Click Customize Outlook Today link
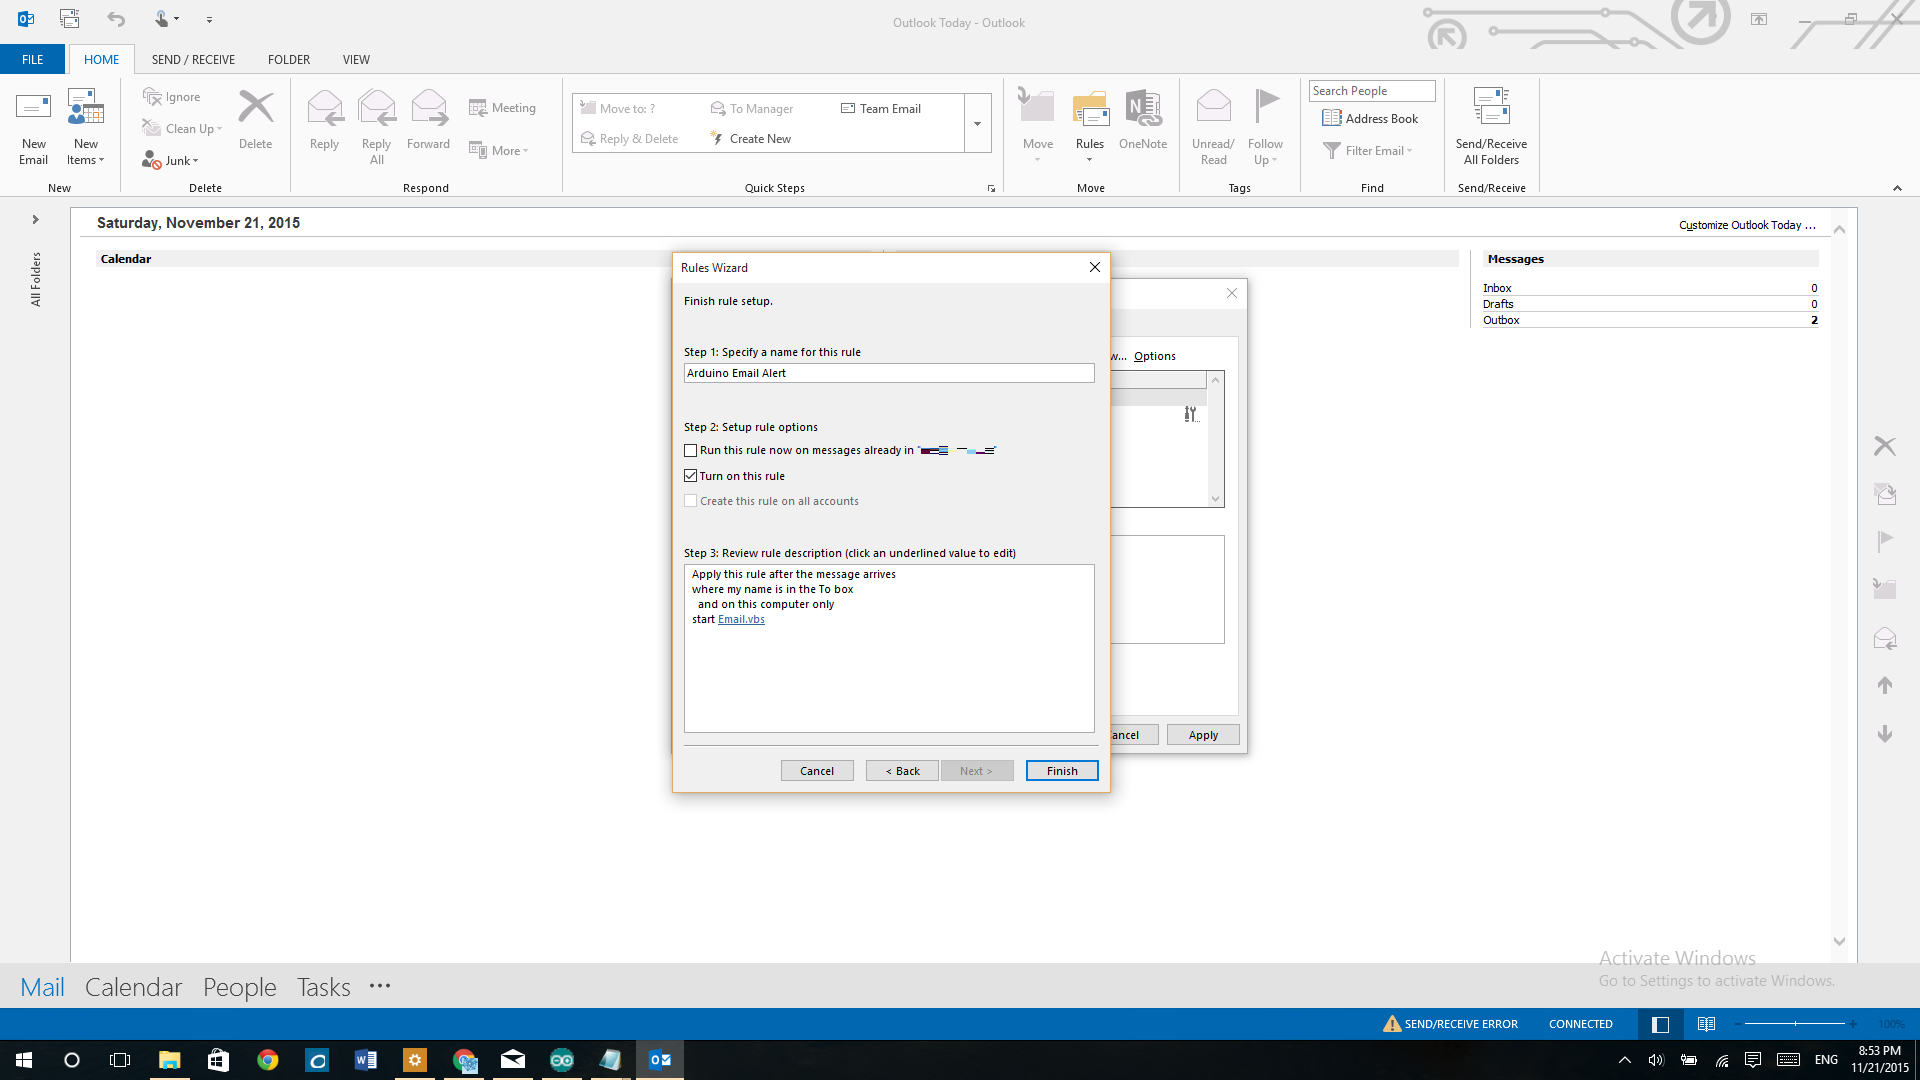1920x1080 pixels. coord(1747,225)
